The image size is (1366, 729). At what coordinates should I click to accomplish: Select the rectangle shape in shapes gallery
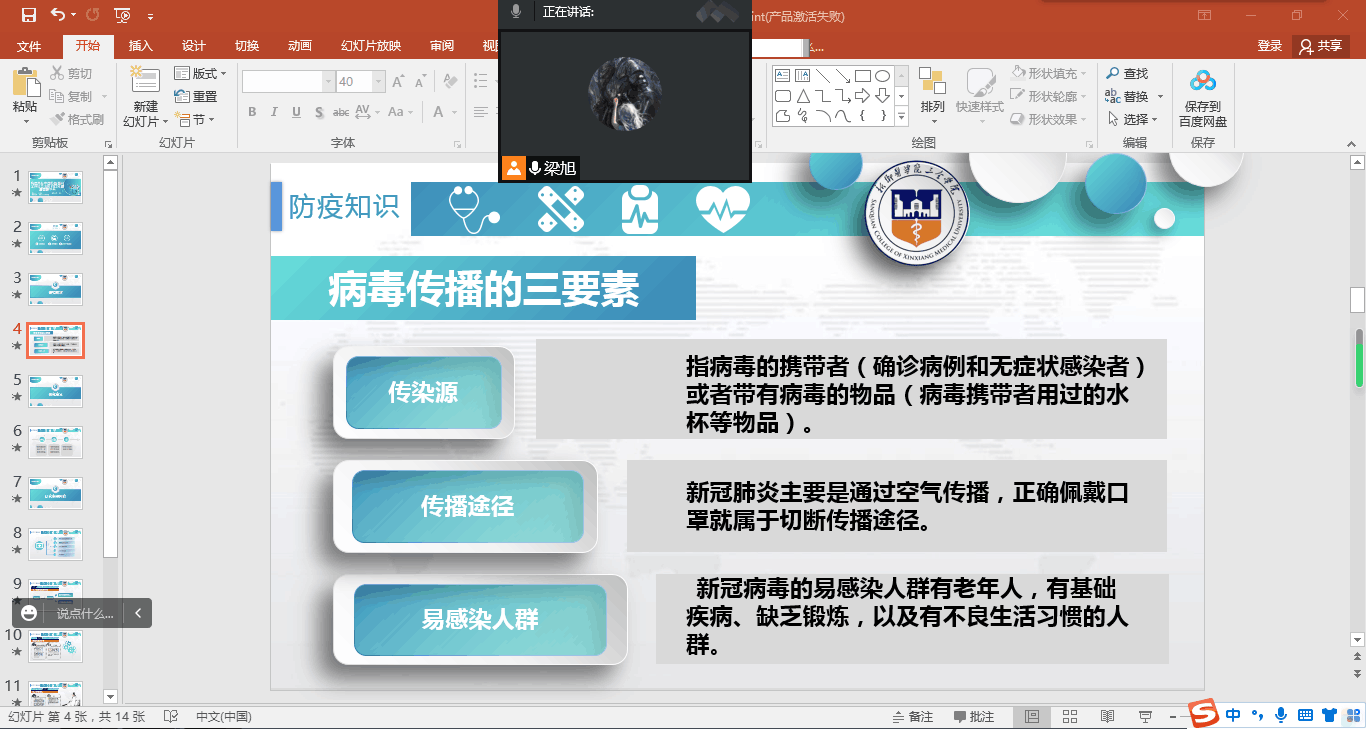(862, 76)
